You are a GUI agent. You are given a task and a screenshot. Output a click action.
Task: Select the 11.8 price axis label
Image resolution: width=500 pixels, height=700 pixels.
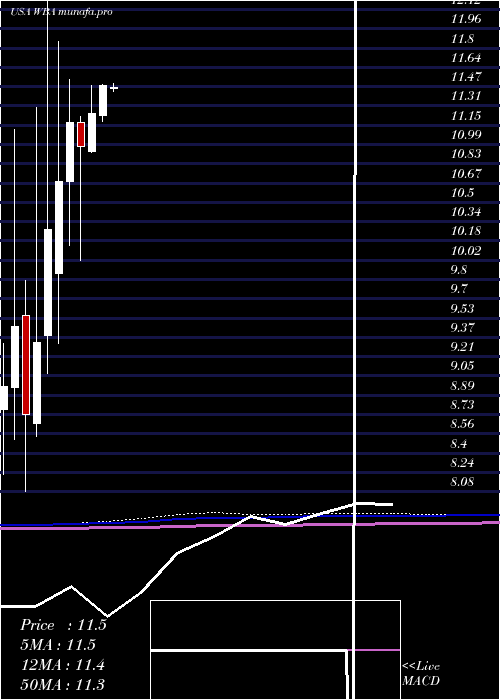462,39
